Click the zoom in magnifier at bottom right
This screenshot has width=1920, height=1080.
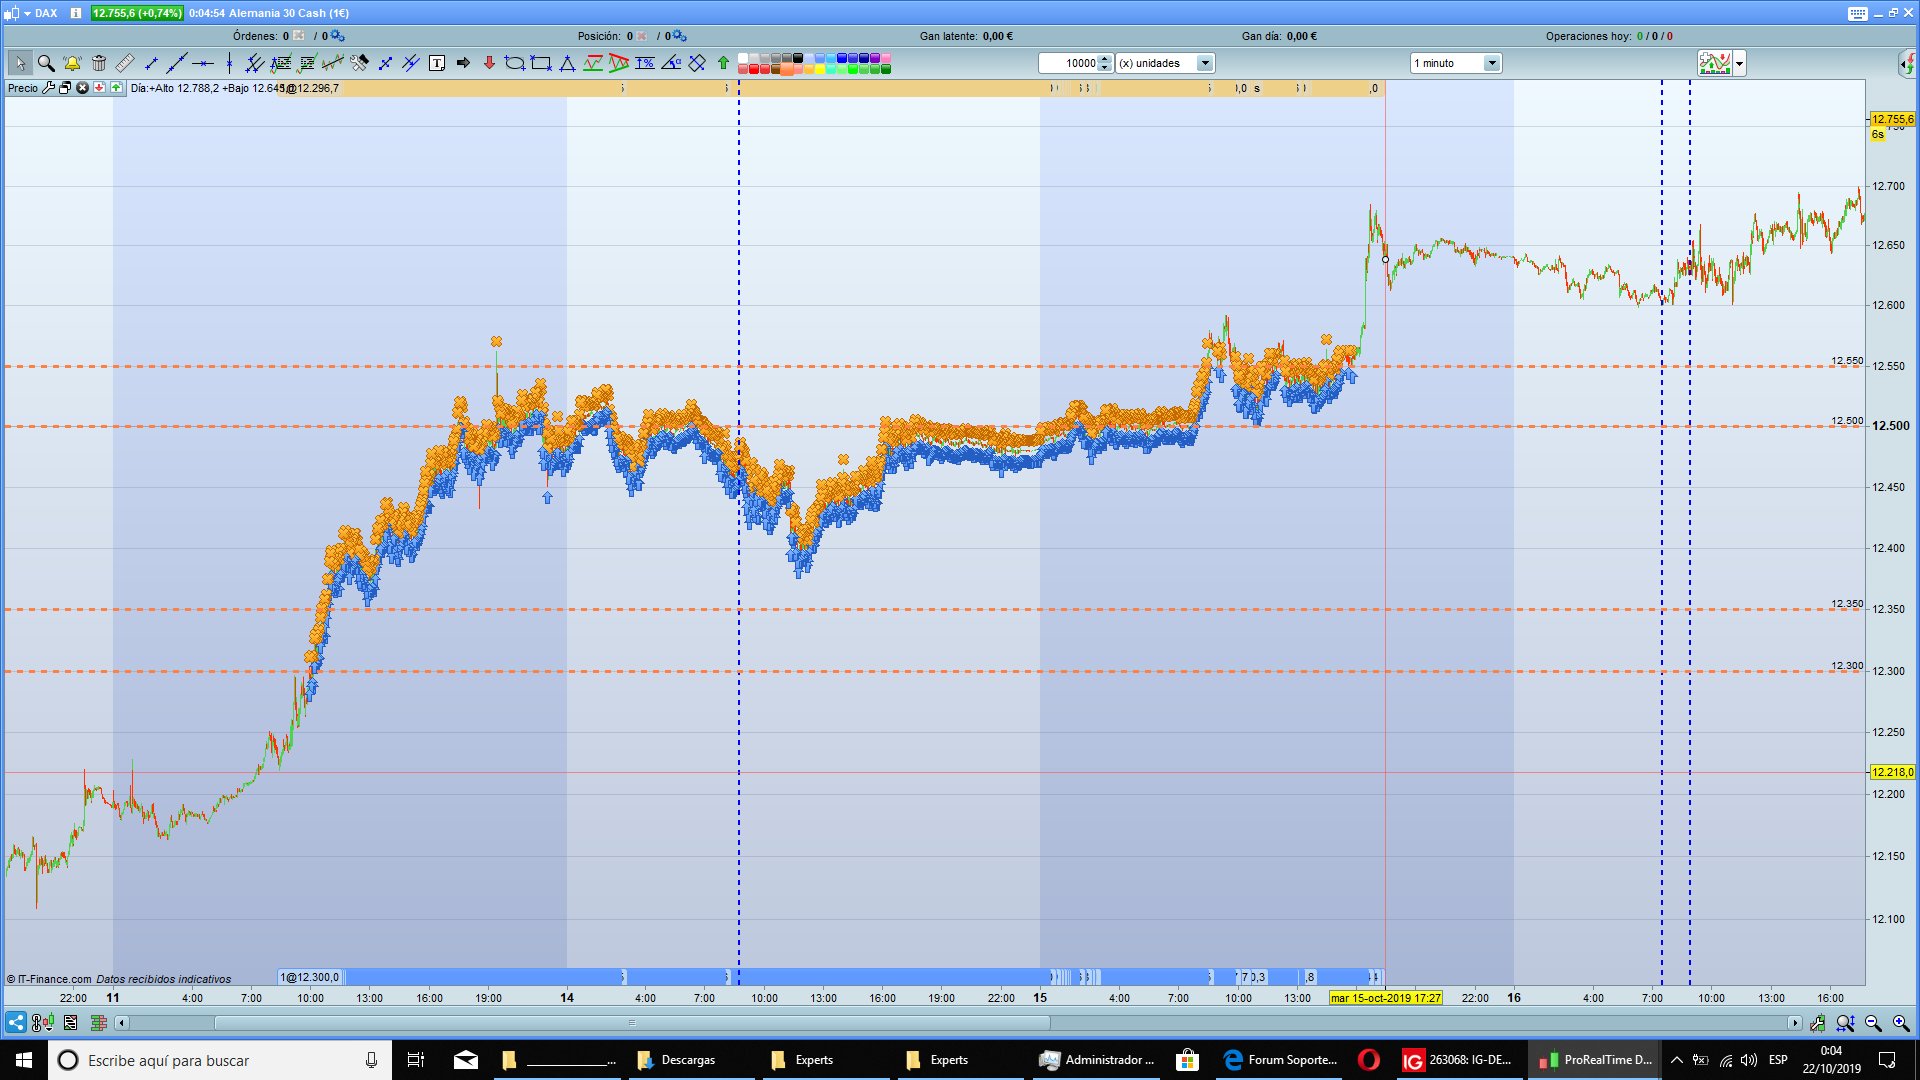click(x=1901, y=1023)
